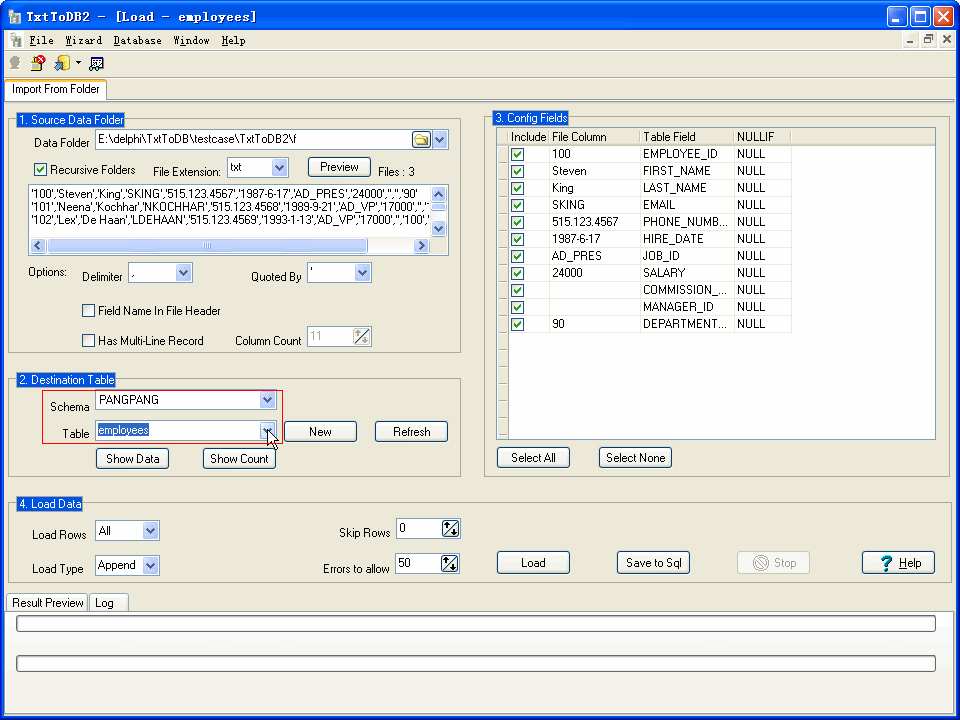Click in the Data Folder path field

coord(253,140)
